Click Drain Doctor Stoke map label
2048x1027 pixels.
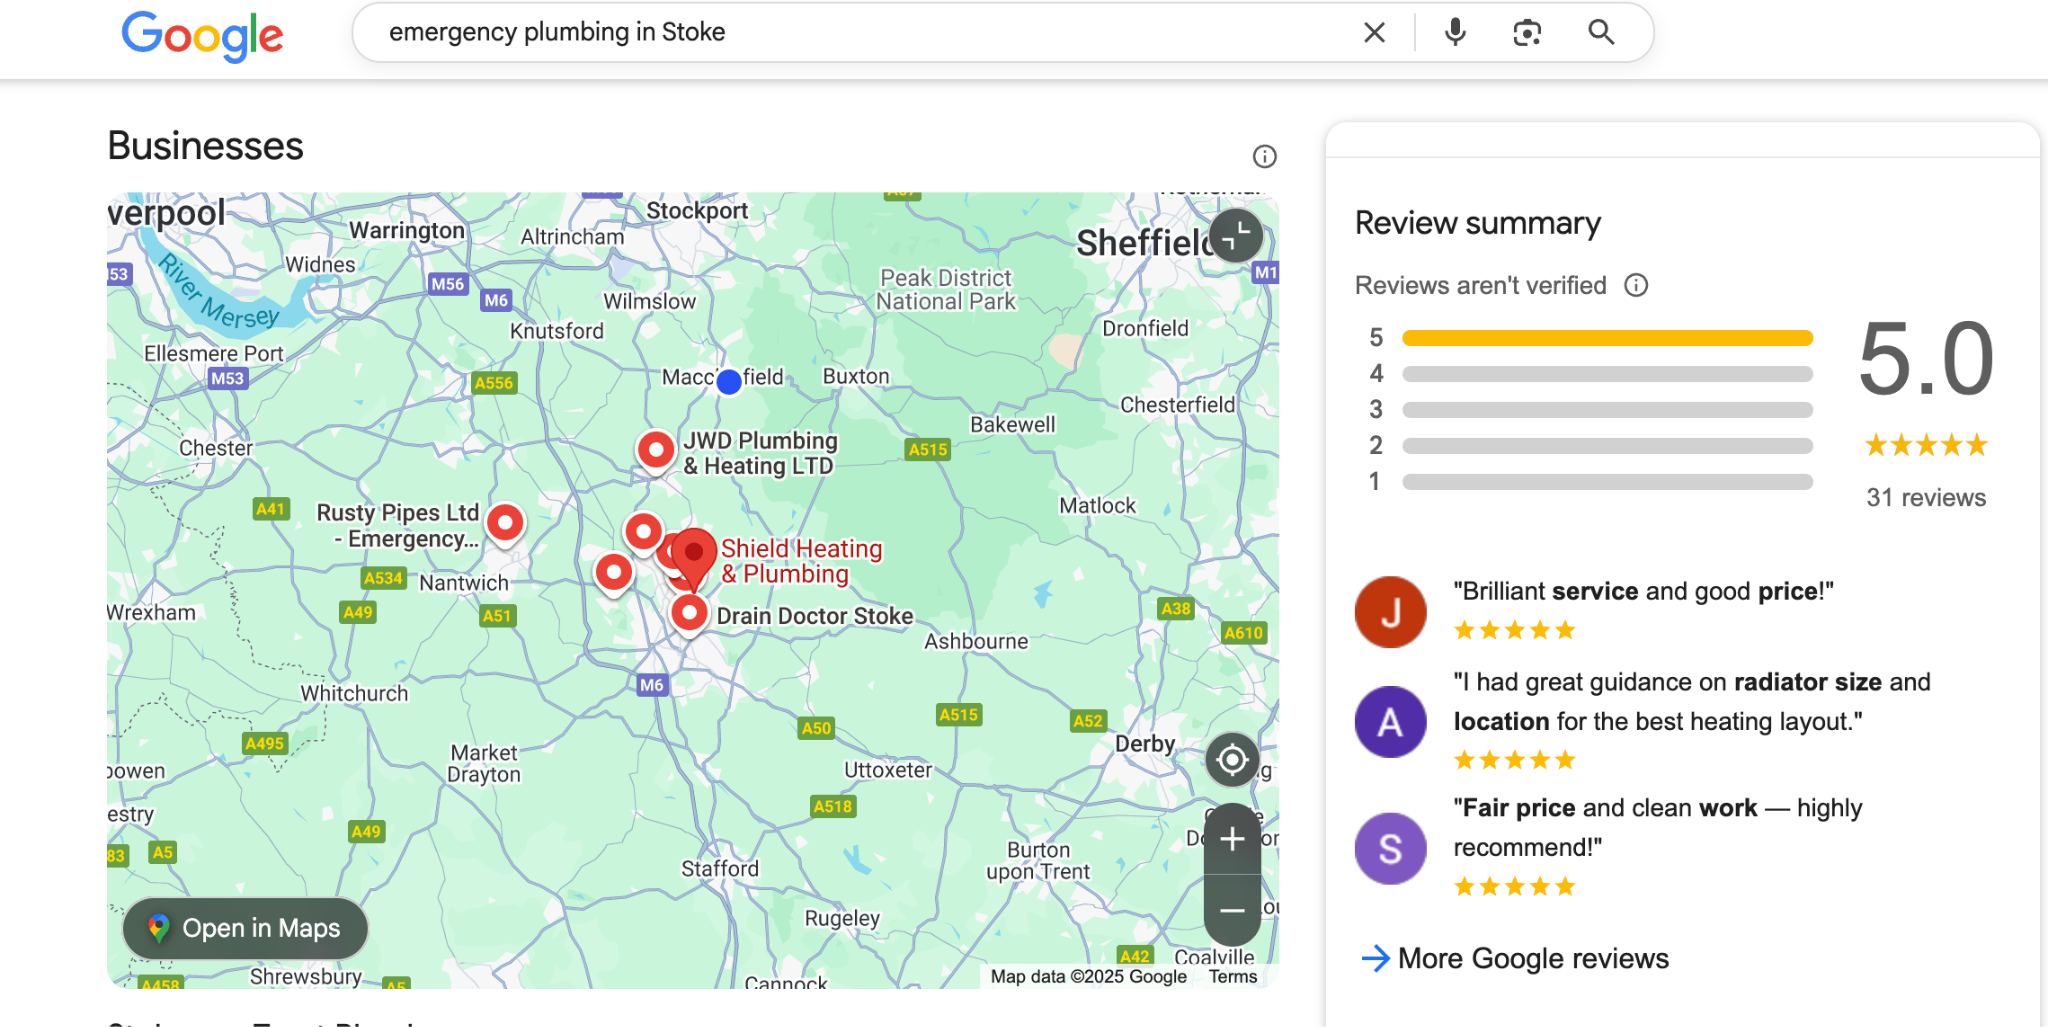point(815,616)
